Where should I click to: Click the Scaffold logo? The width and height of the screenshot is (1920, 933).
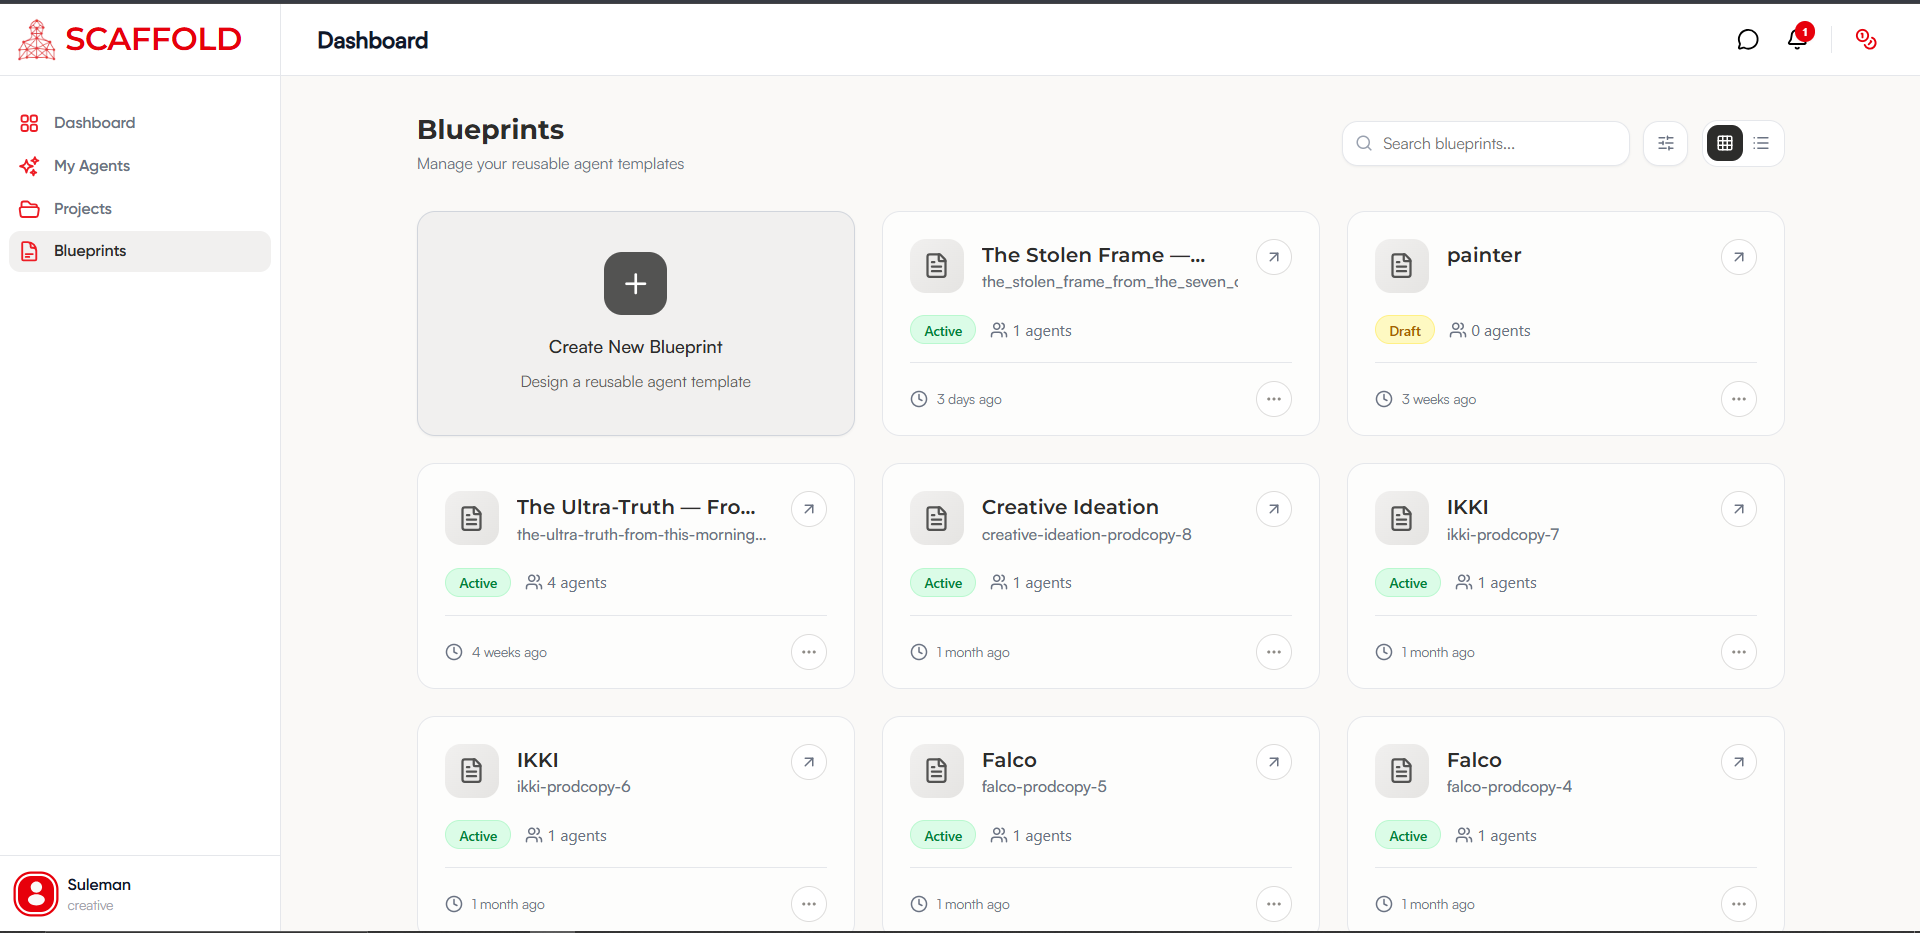pyautogui.click(x=129, y=39)
